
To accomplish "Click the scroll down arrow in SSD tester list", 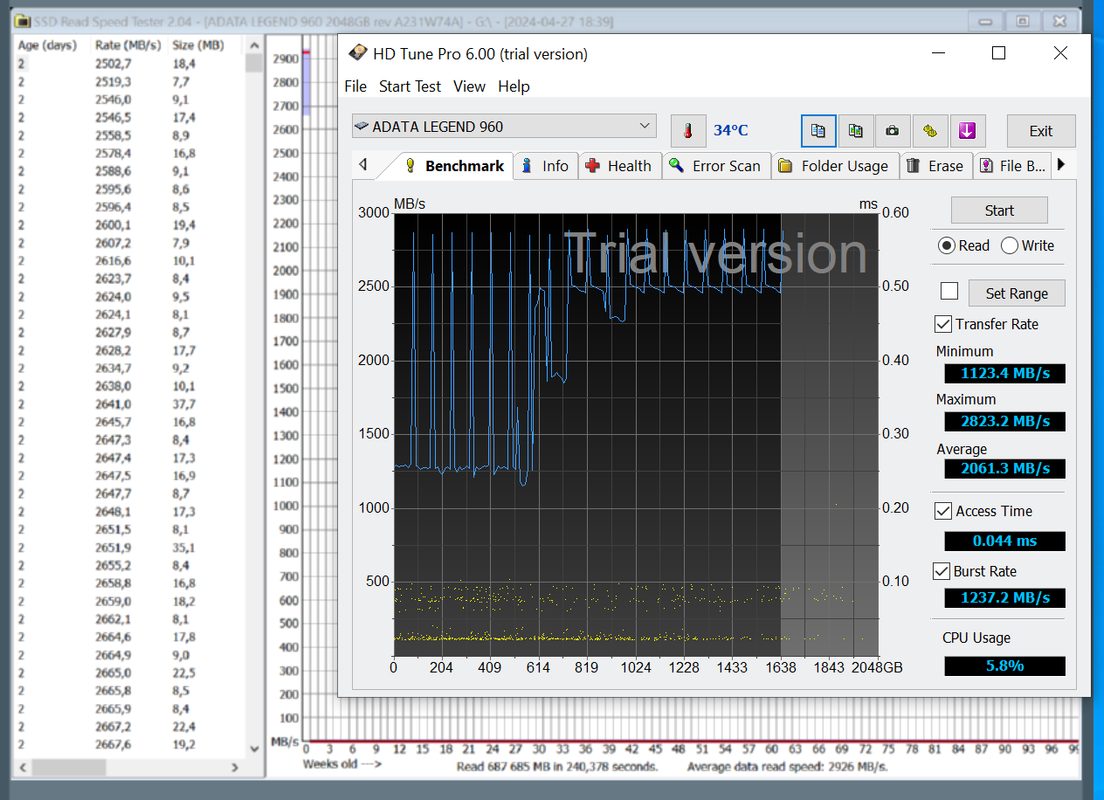I will pyautogui.click(x=254, y=749).
